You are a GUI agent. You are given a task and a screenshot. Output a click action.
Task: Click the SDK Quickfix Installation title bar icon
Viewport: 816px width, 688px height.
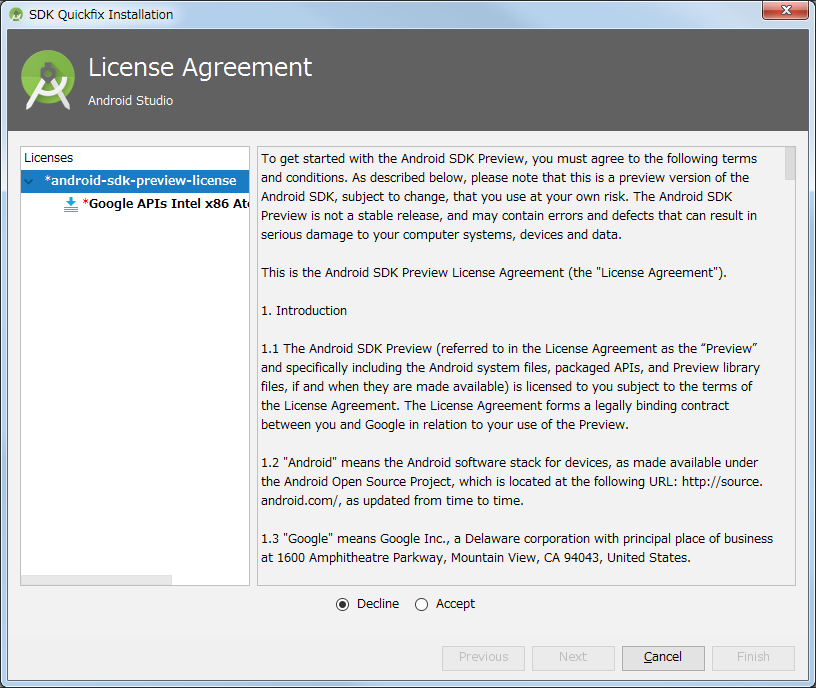(16, 15)
